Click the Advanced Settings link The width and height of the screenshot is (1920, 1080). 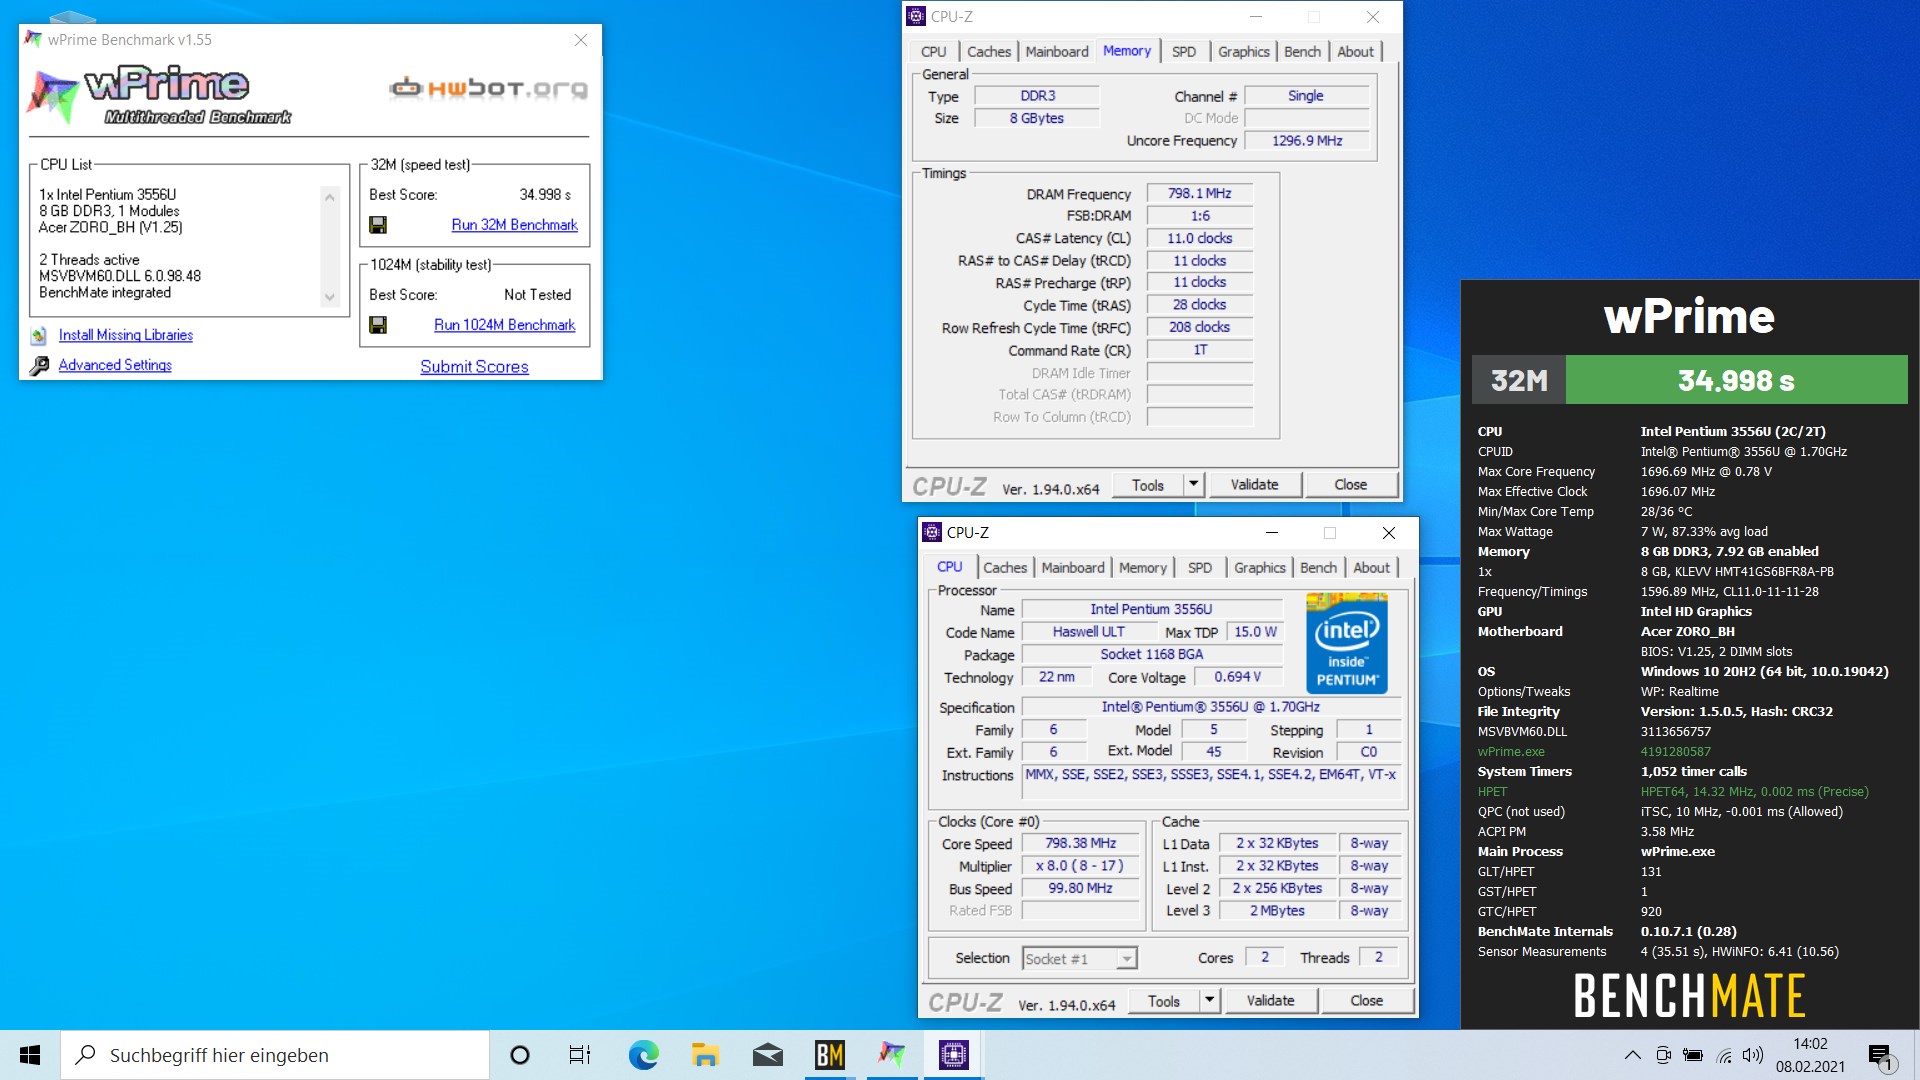[115, 365]
